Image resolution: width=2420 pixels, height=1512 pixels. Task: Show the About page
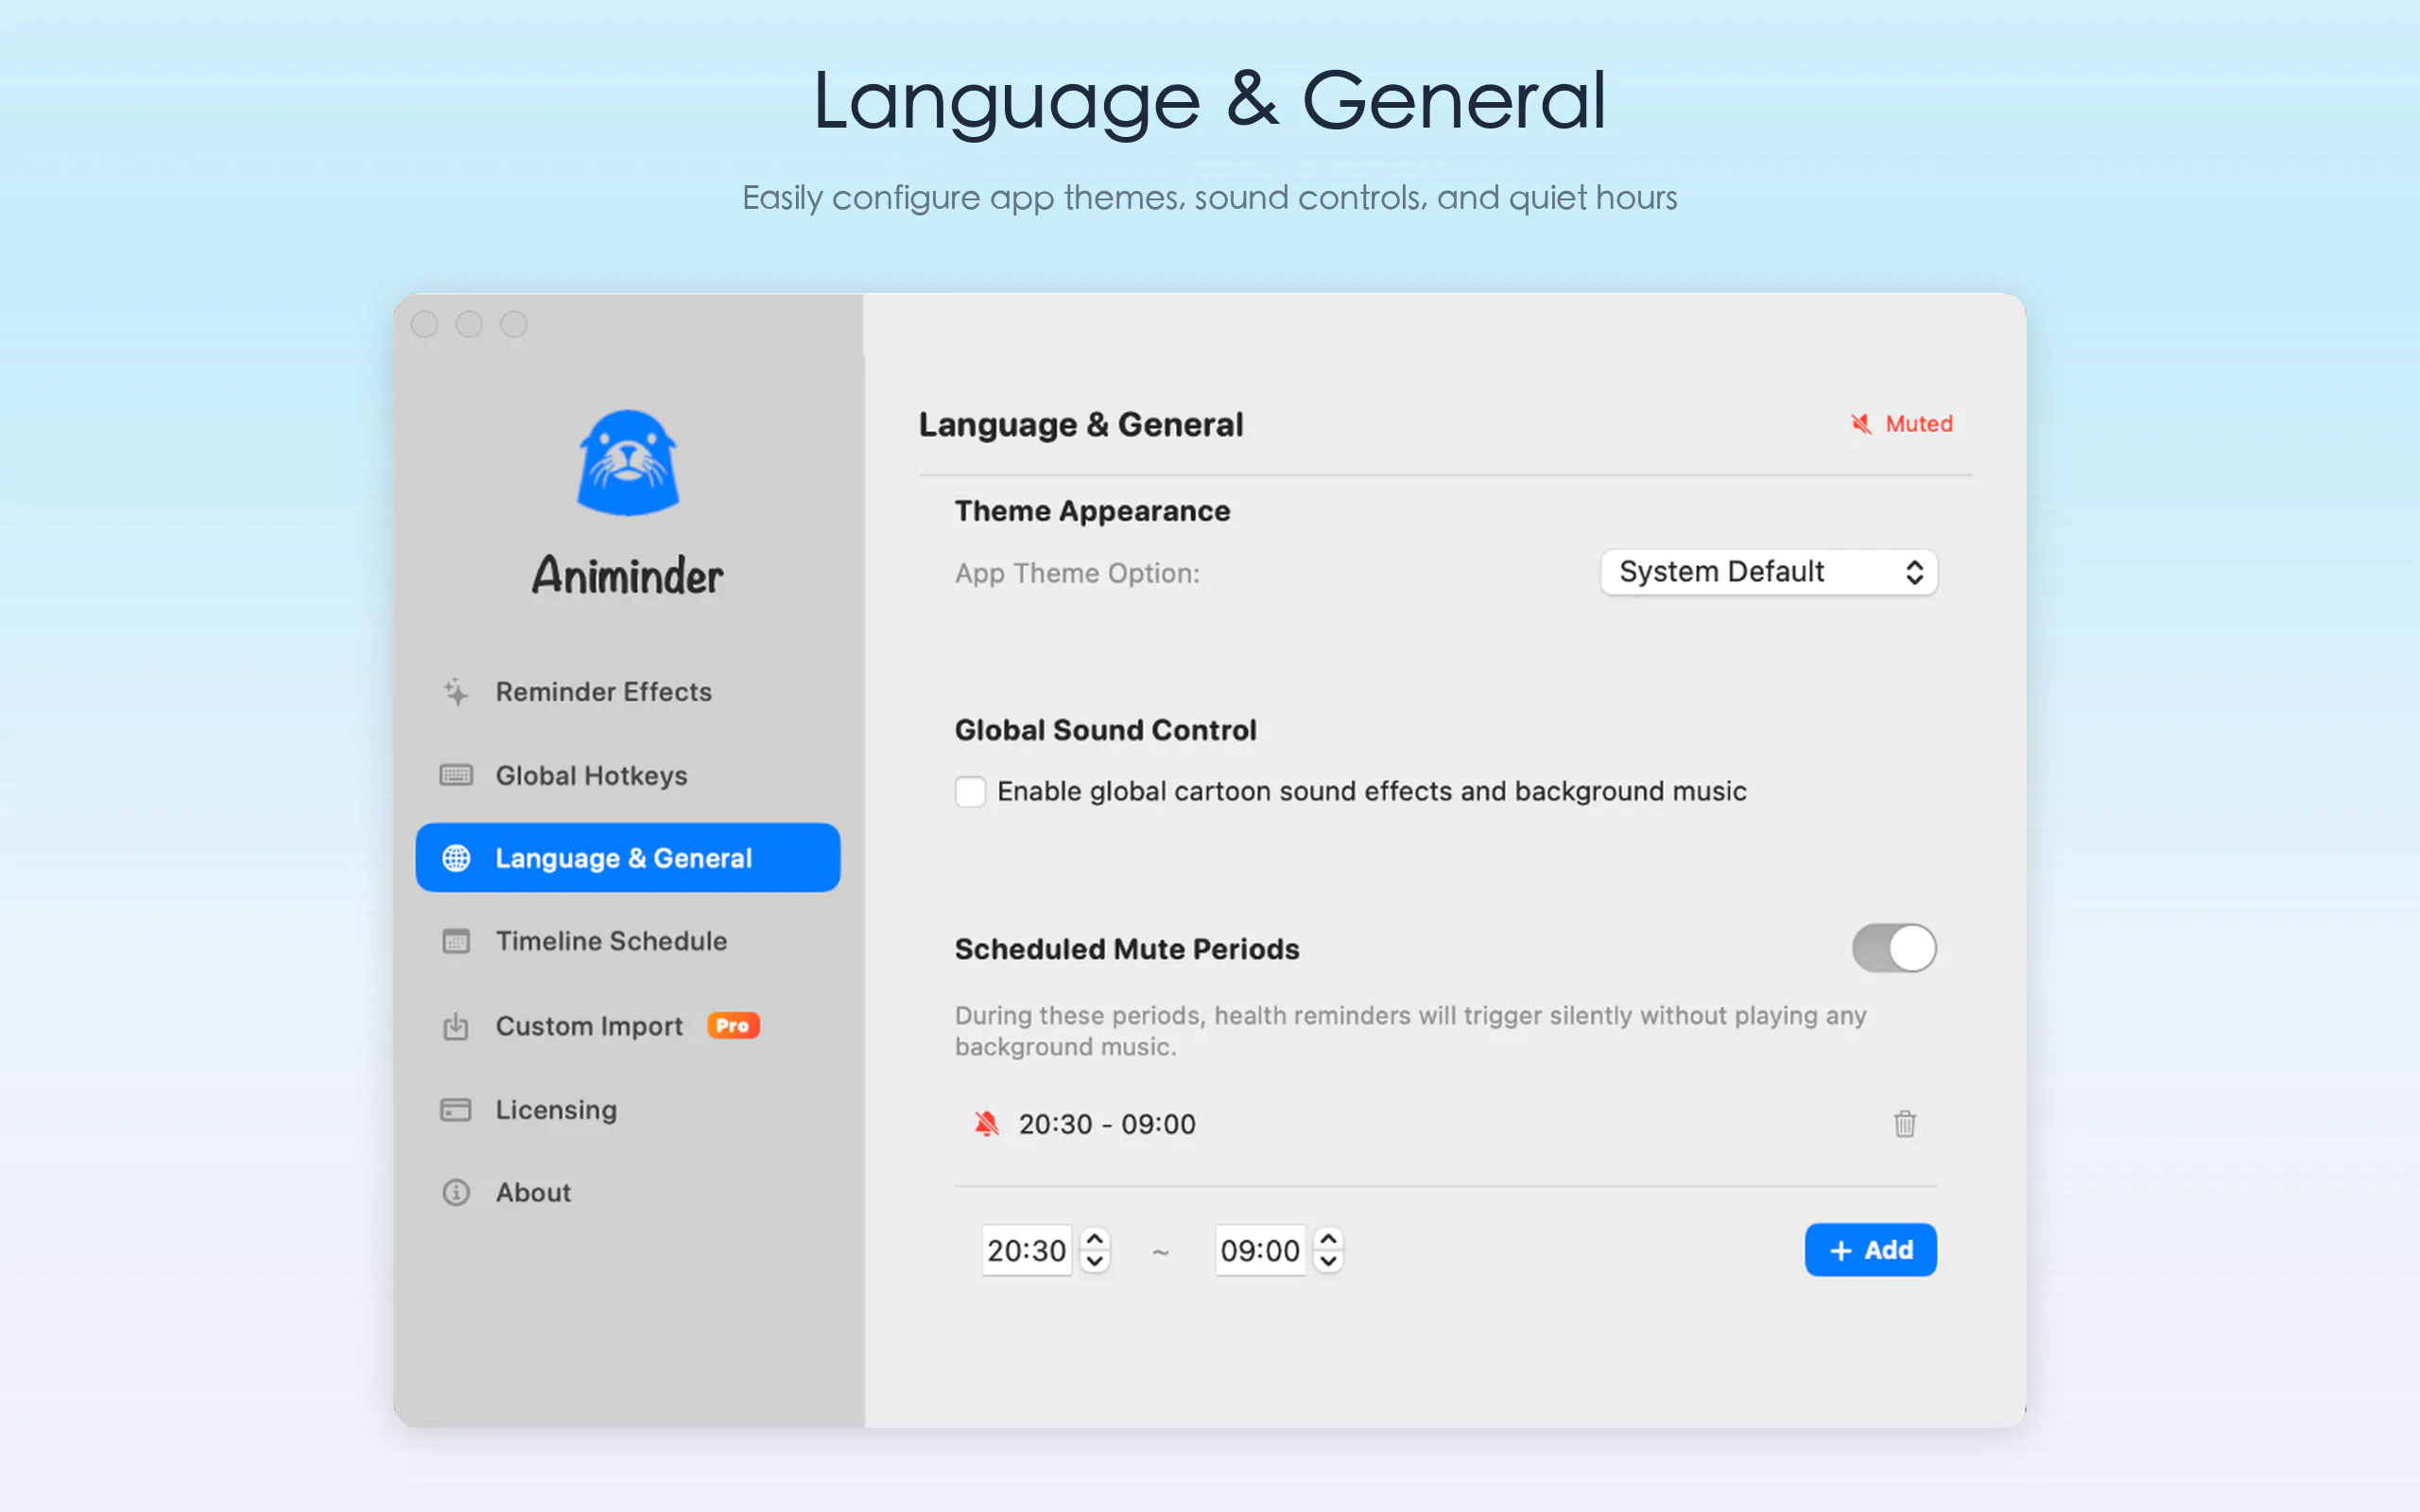click(x=627, y=1192)
